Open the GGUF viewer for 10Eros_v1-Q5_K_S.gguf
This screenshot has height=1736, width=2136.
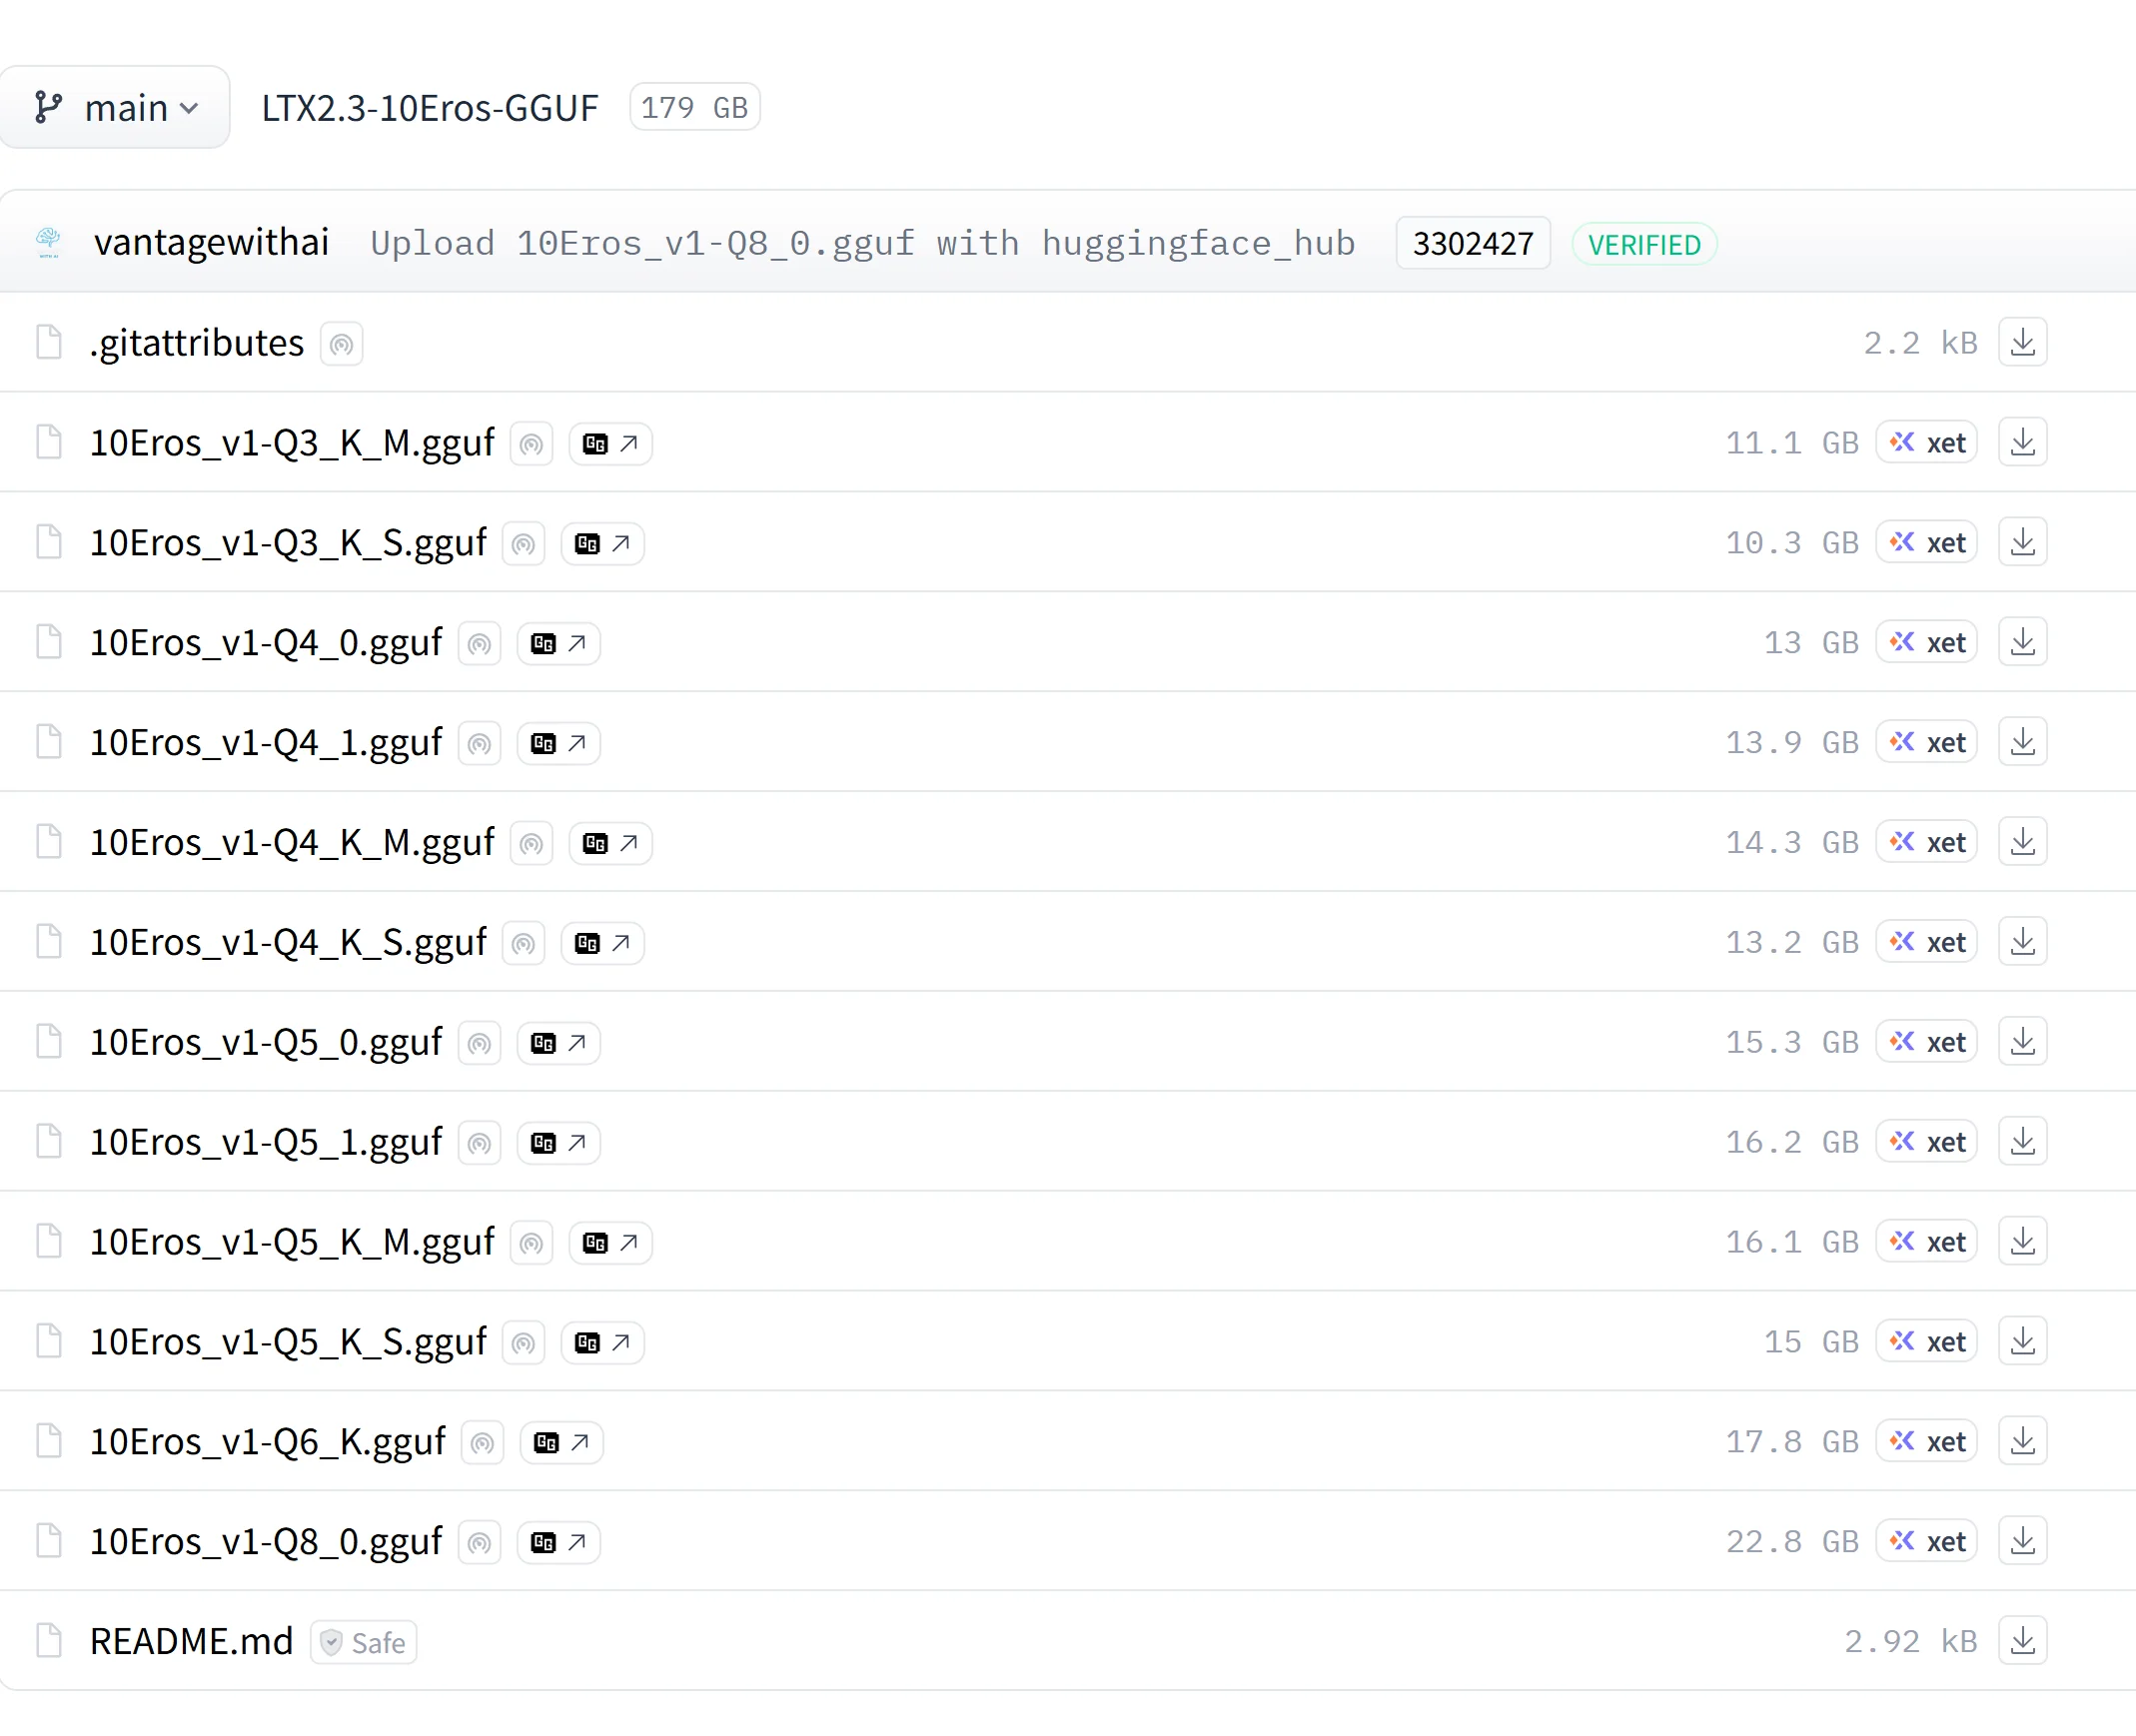point(603,1343)
